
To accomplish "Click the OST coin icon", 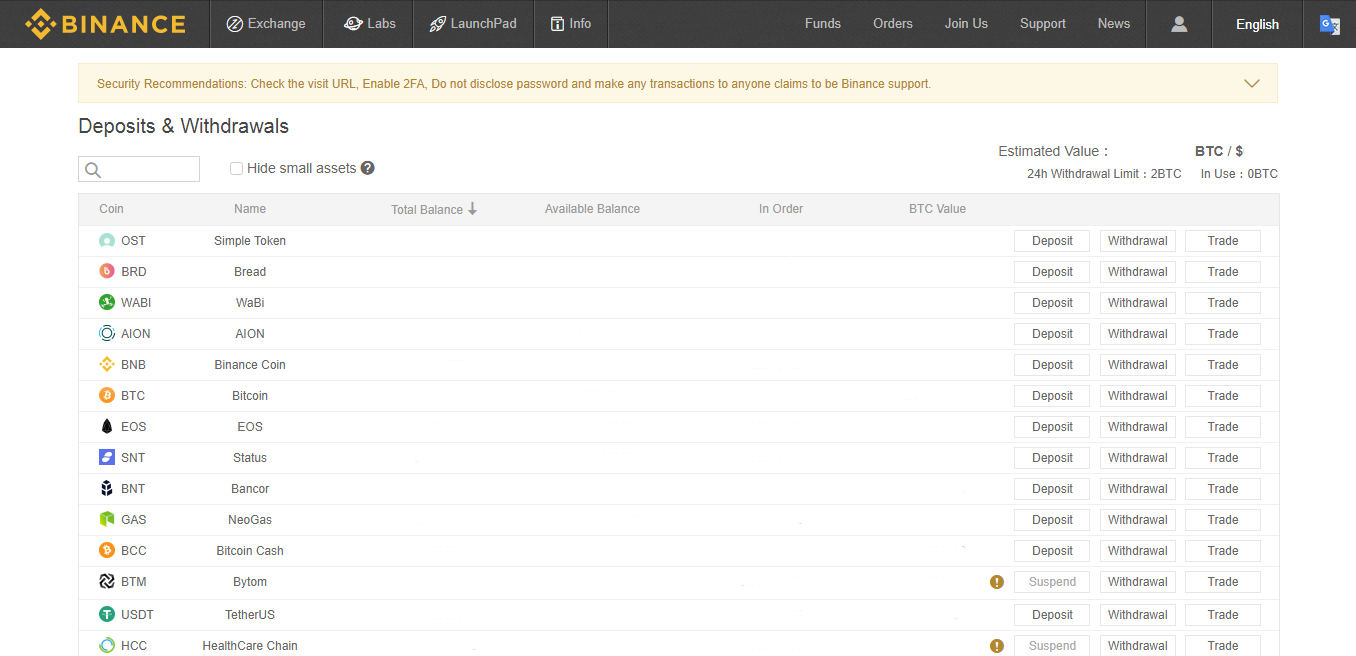I will point(107,241).
